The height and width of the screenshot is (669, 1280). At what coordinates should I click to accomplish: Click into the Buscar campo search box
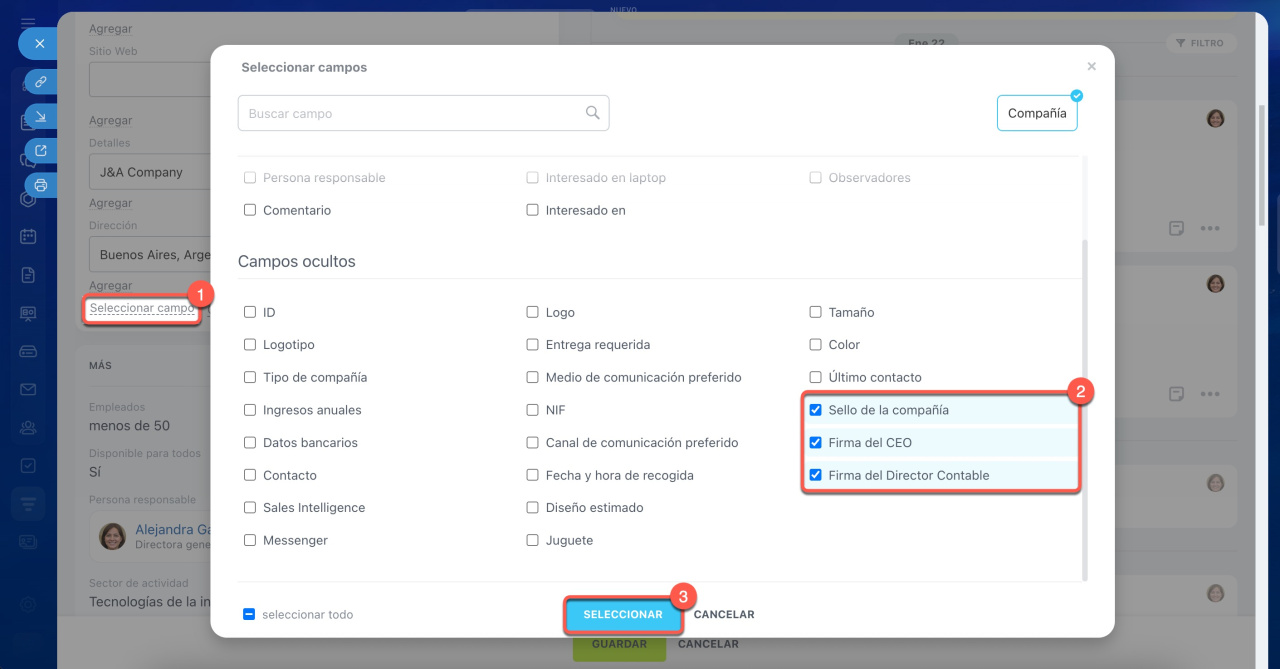(410, 113)
